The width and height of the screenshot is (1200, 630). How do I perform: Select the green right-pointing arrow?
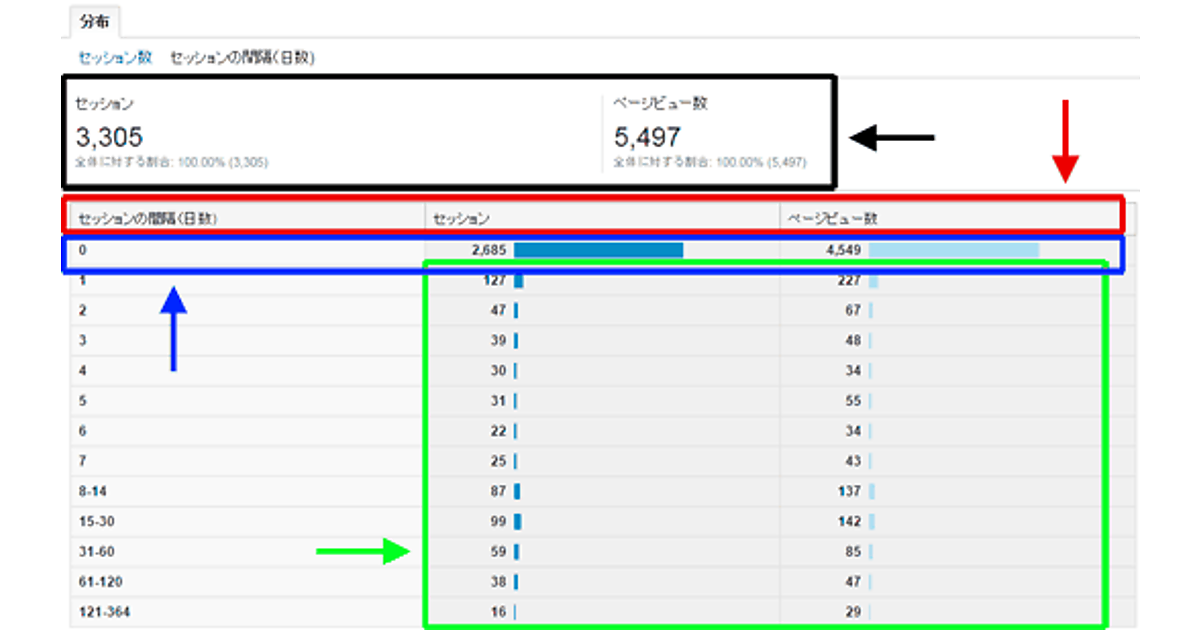tap(364, 551)
